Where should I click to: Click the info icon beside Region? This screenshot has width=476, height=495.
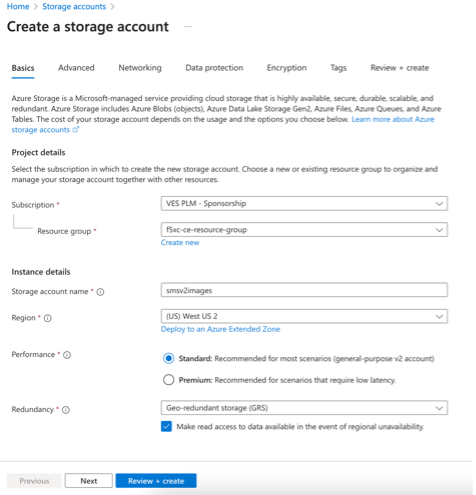tap(48, 318)
